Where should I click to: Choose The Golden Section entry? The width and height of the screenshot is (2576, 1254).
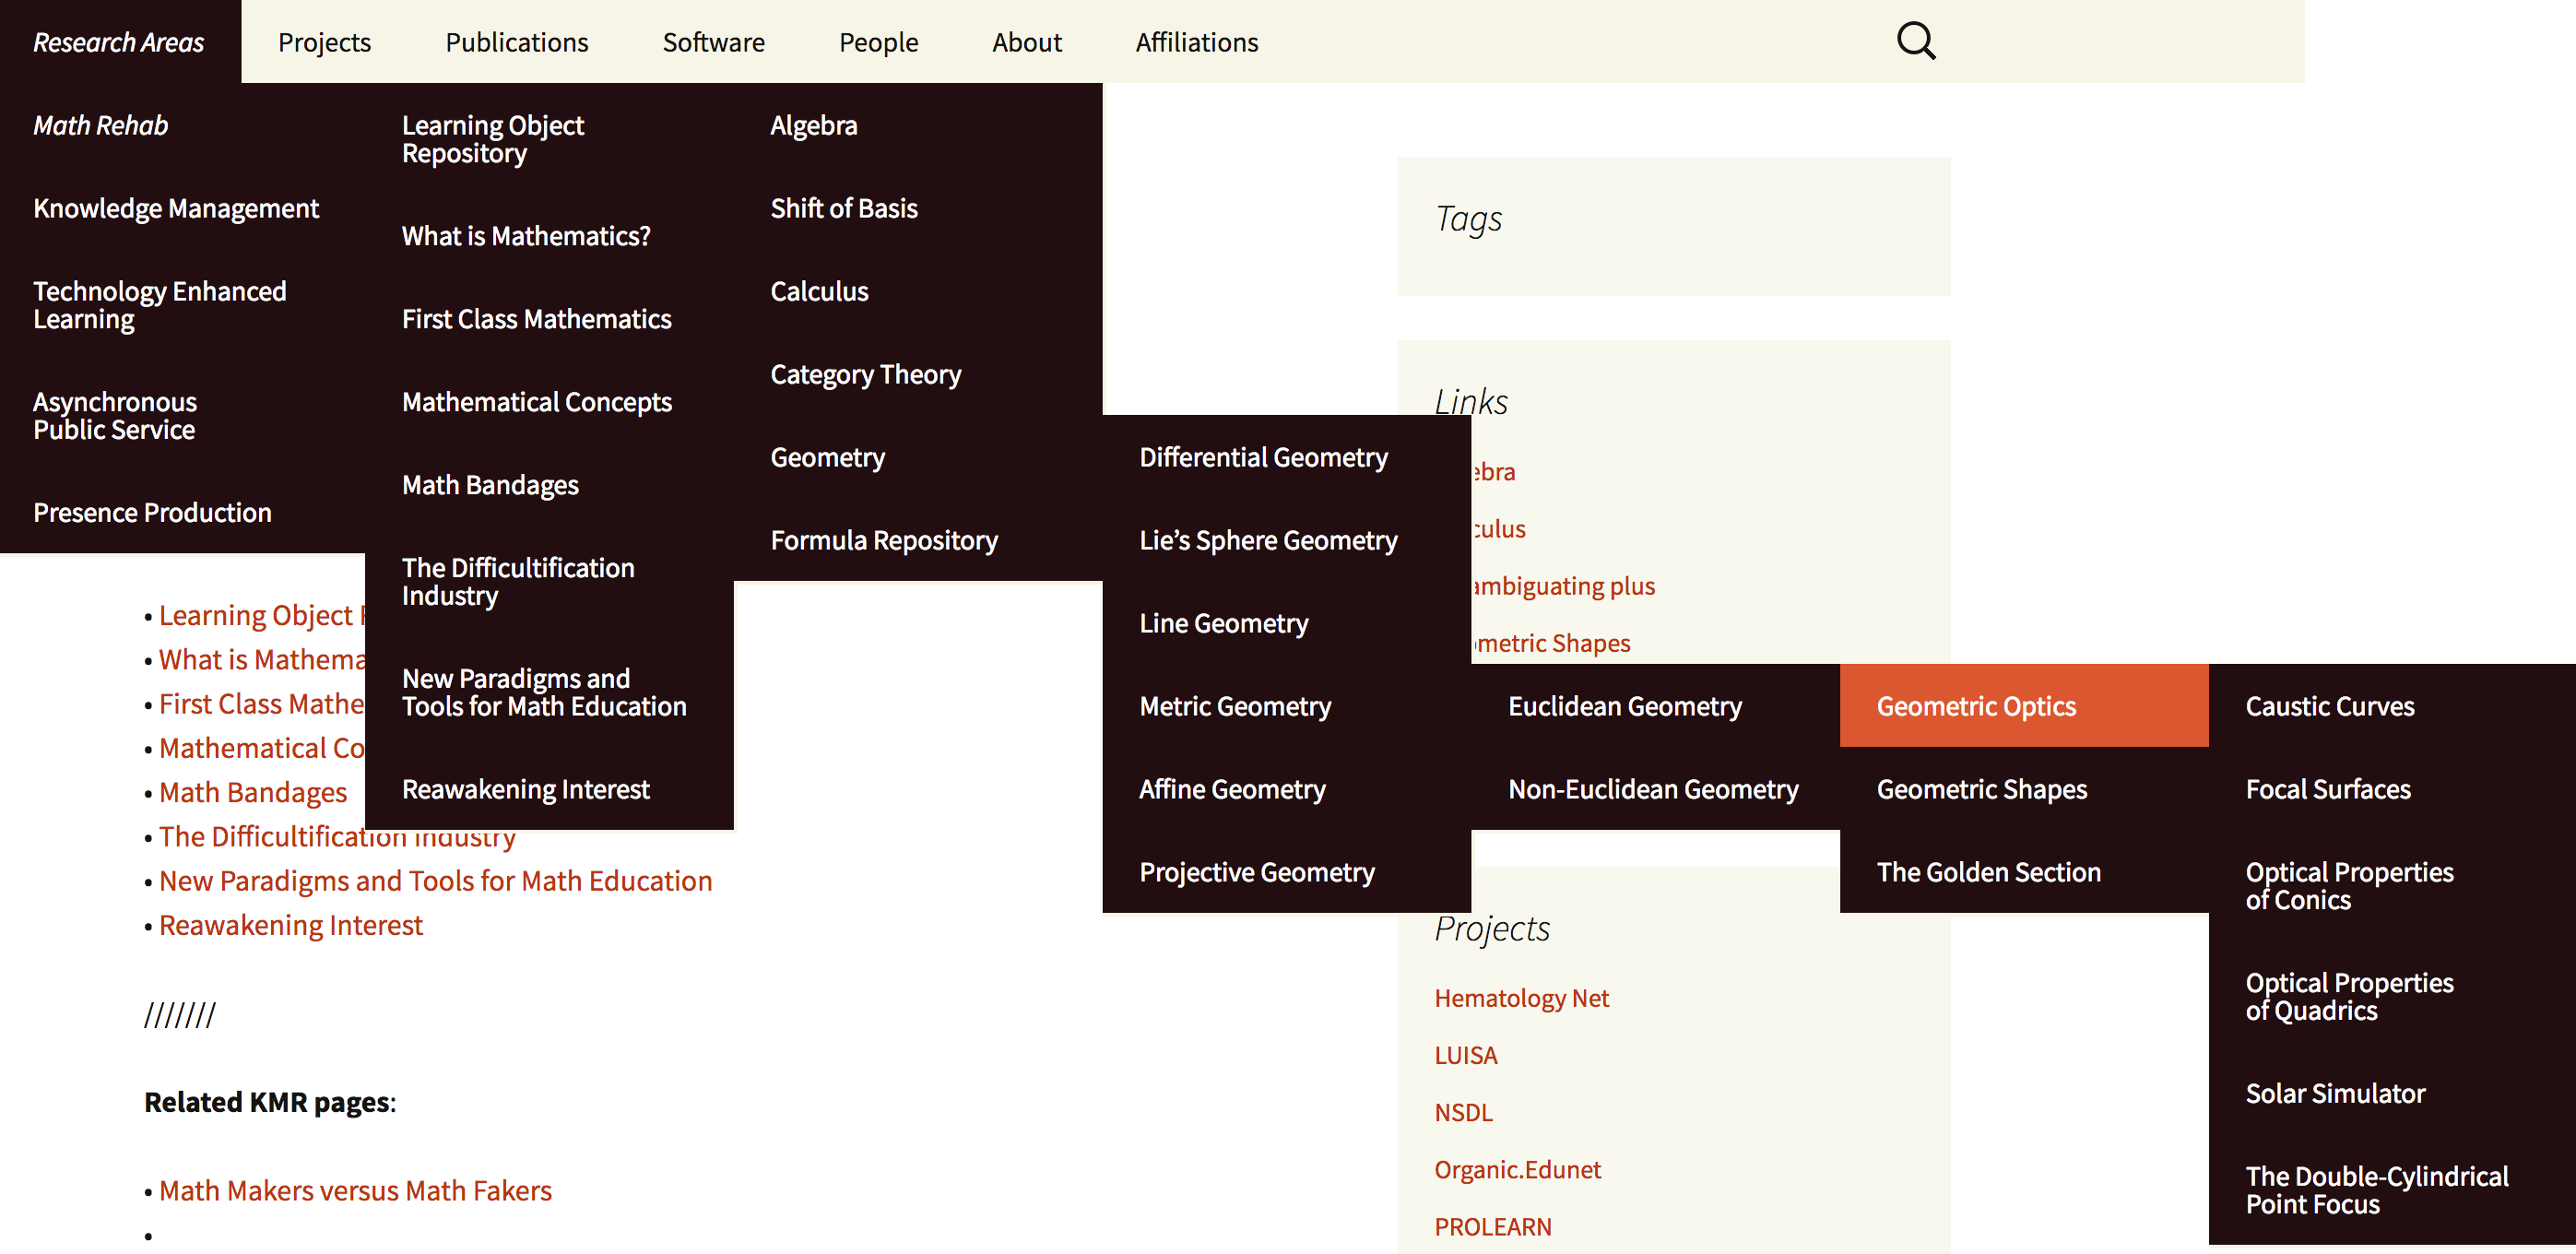[1987, 872]
